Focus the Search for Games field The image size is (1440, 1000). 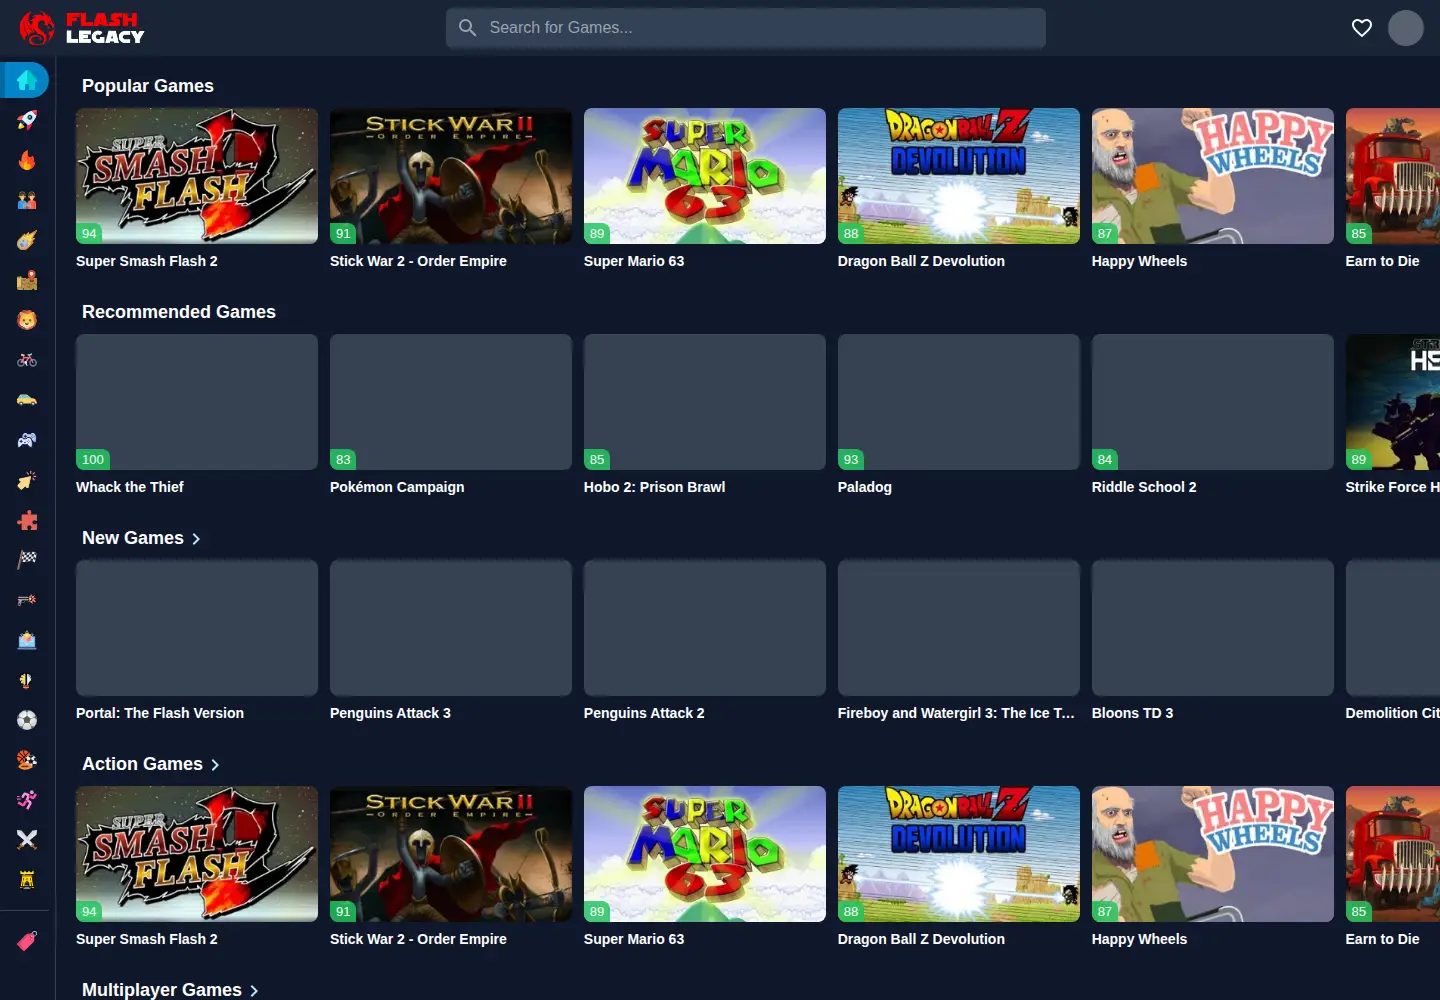(746, 28)
